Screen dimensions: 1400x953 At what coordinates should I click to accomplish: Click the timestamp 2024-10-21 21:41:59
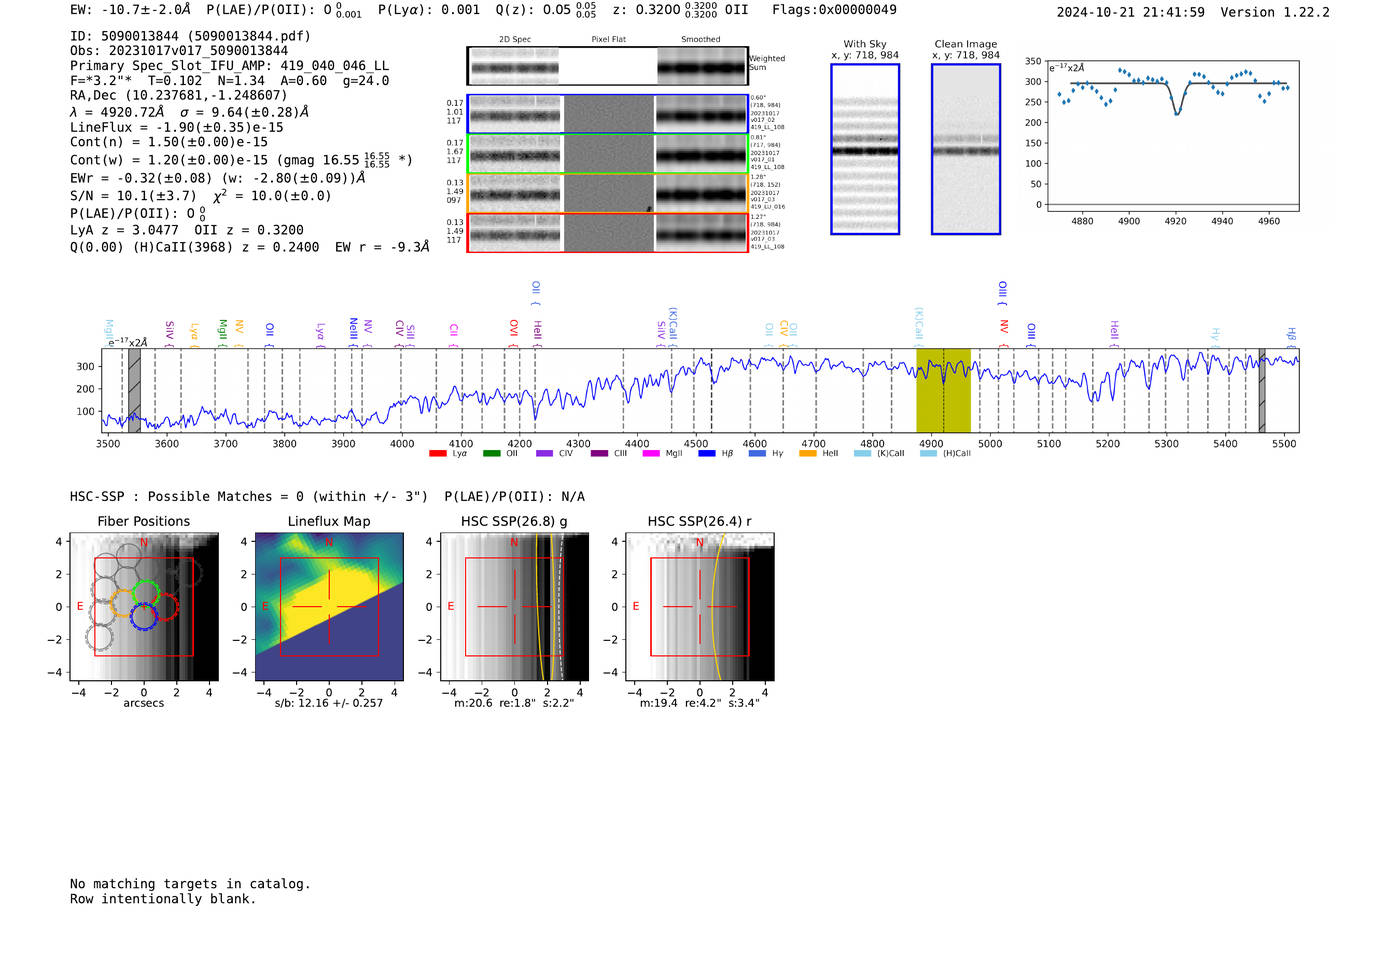[1130, 12]
